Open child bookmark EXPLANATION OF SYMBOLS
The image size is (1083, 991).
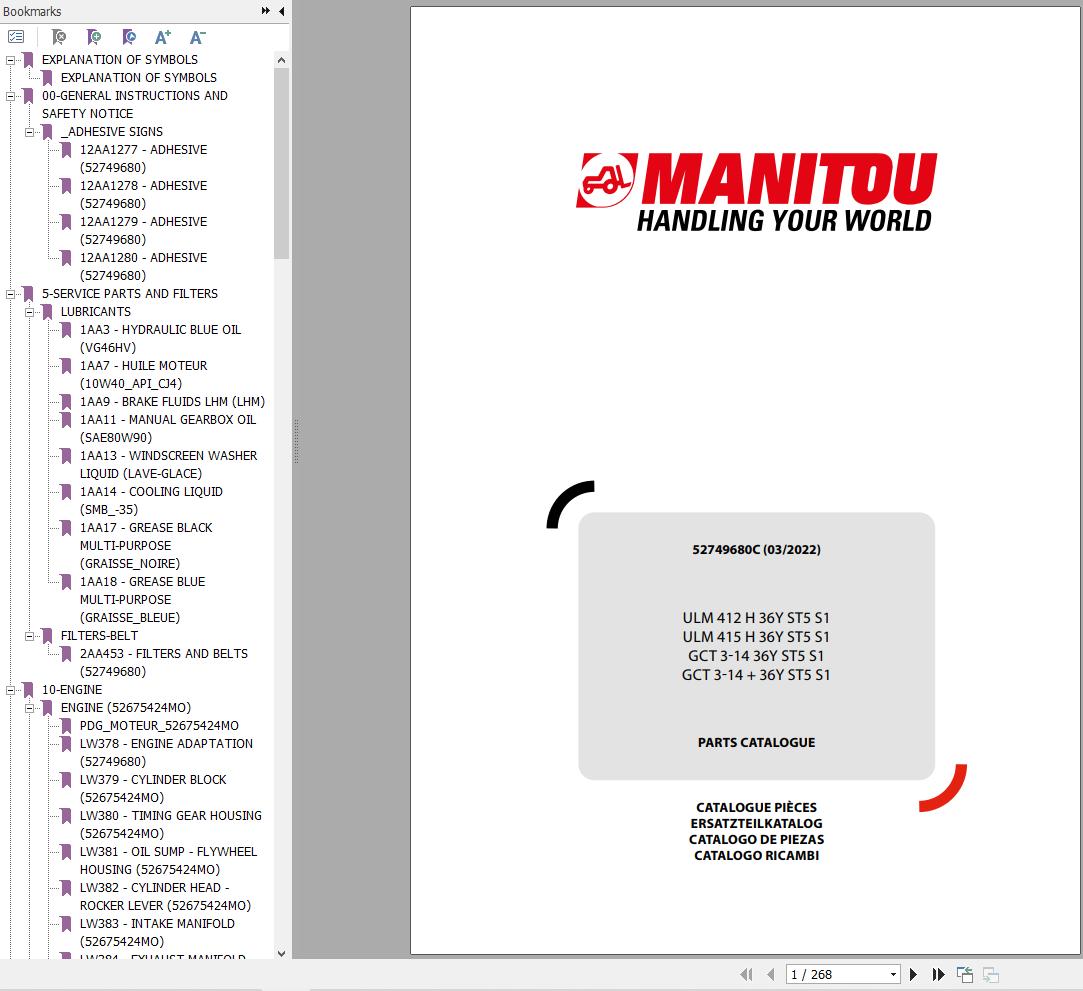(138, 77)
